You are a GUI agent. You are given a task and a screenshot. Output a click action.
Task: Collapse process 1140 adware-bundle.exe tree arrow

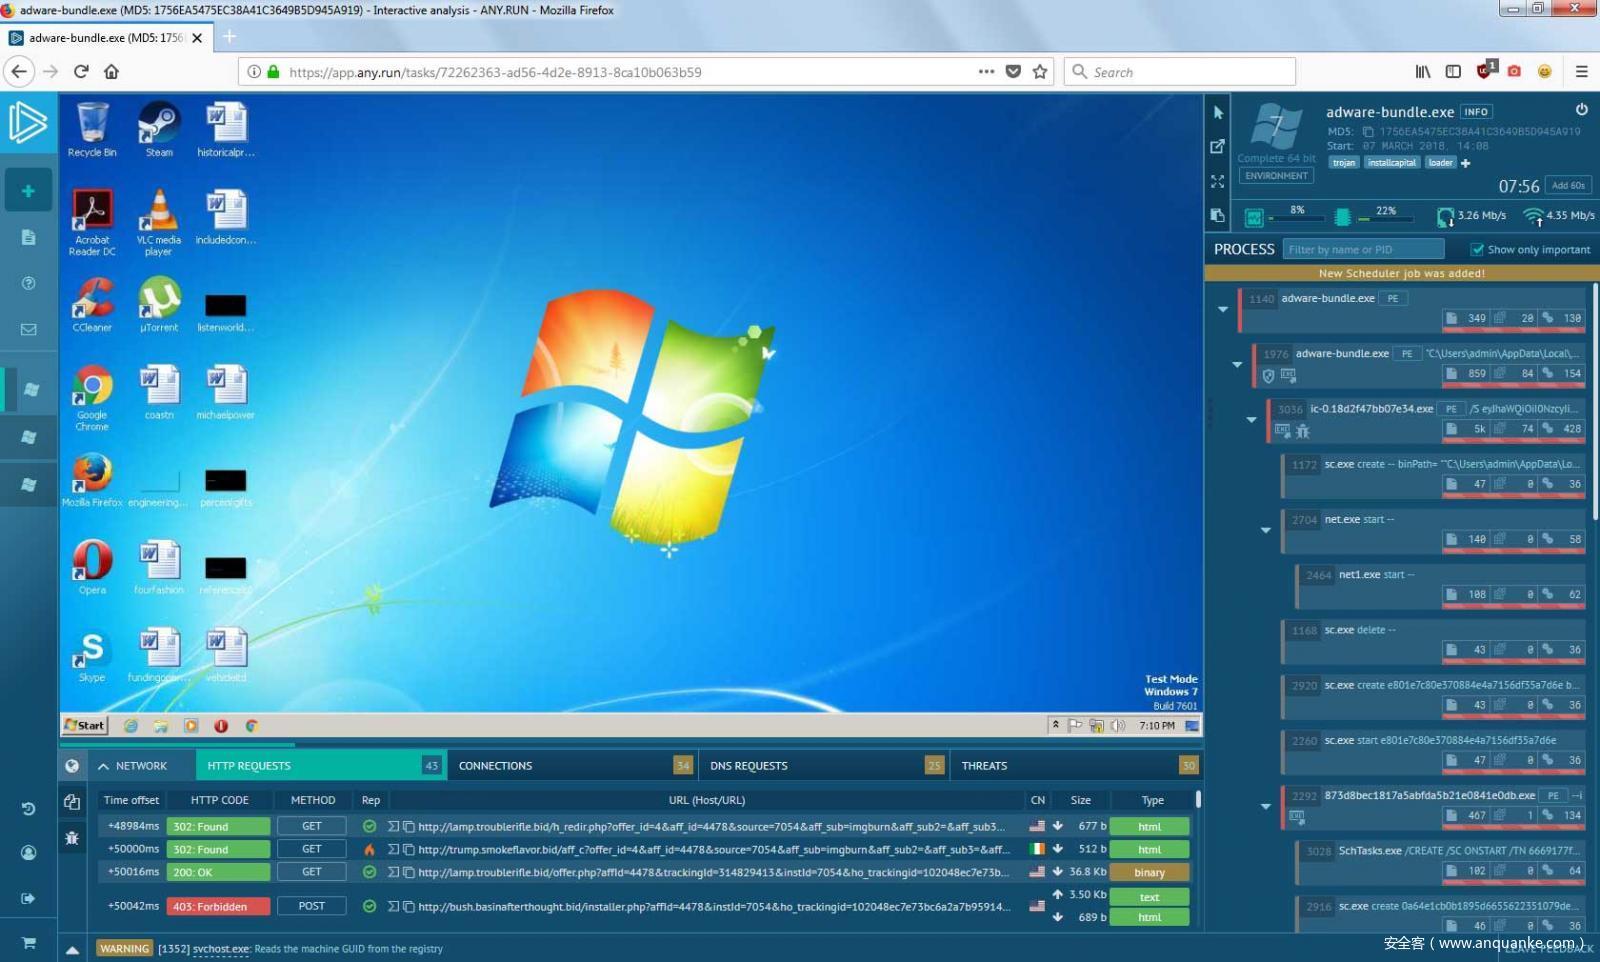(1222, 309)
